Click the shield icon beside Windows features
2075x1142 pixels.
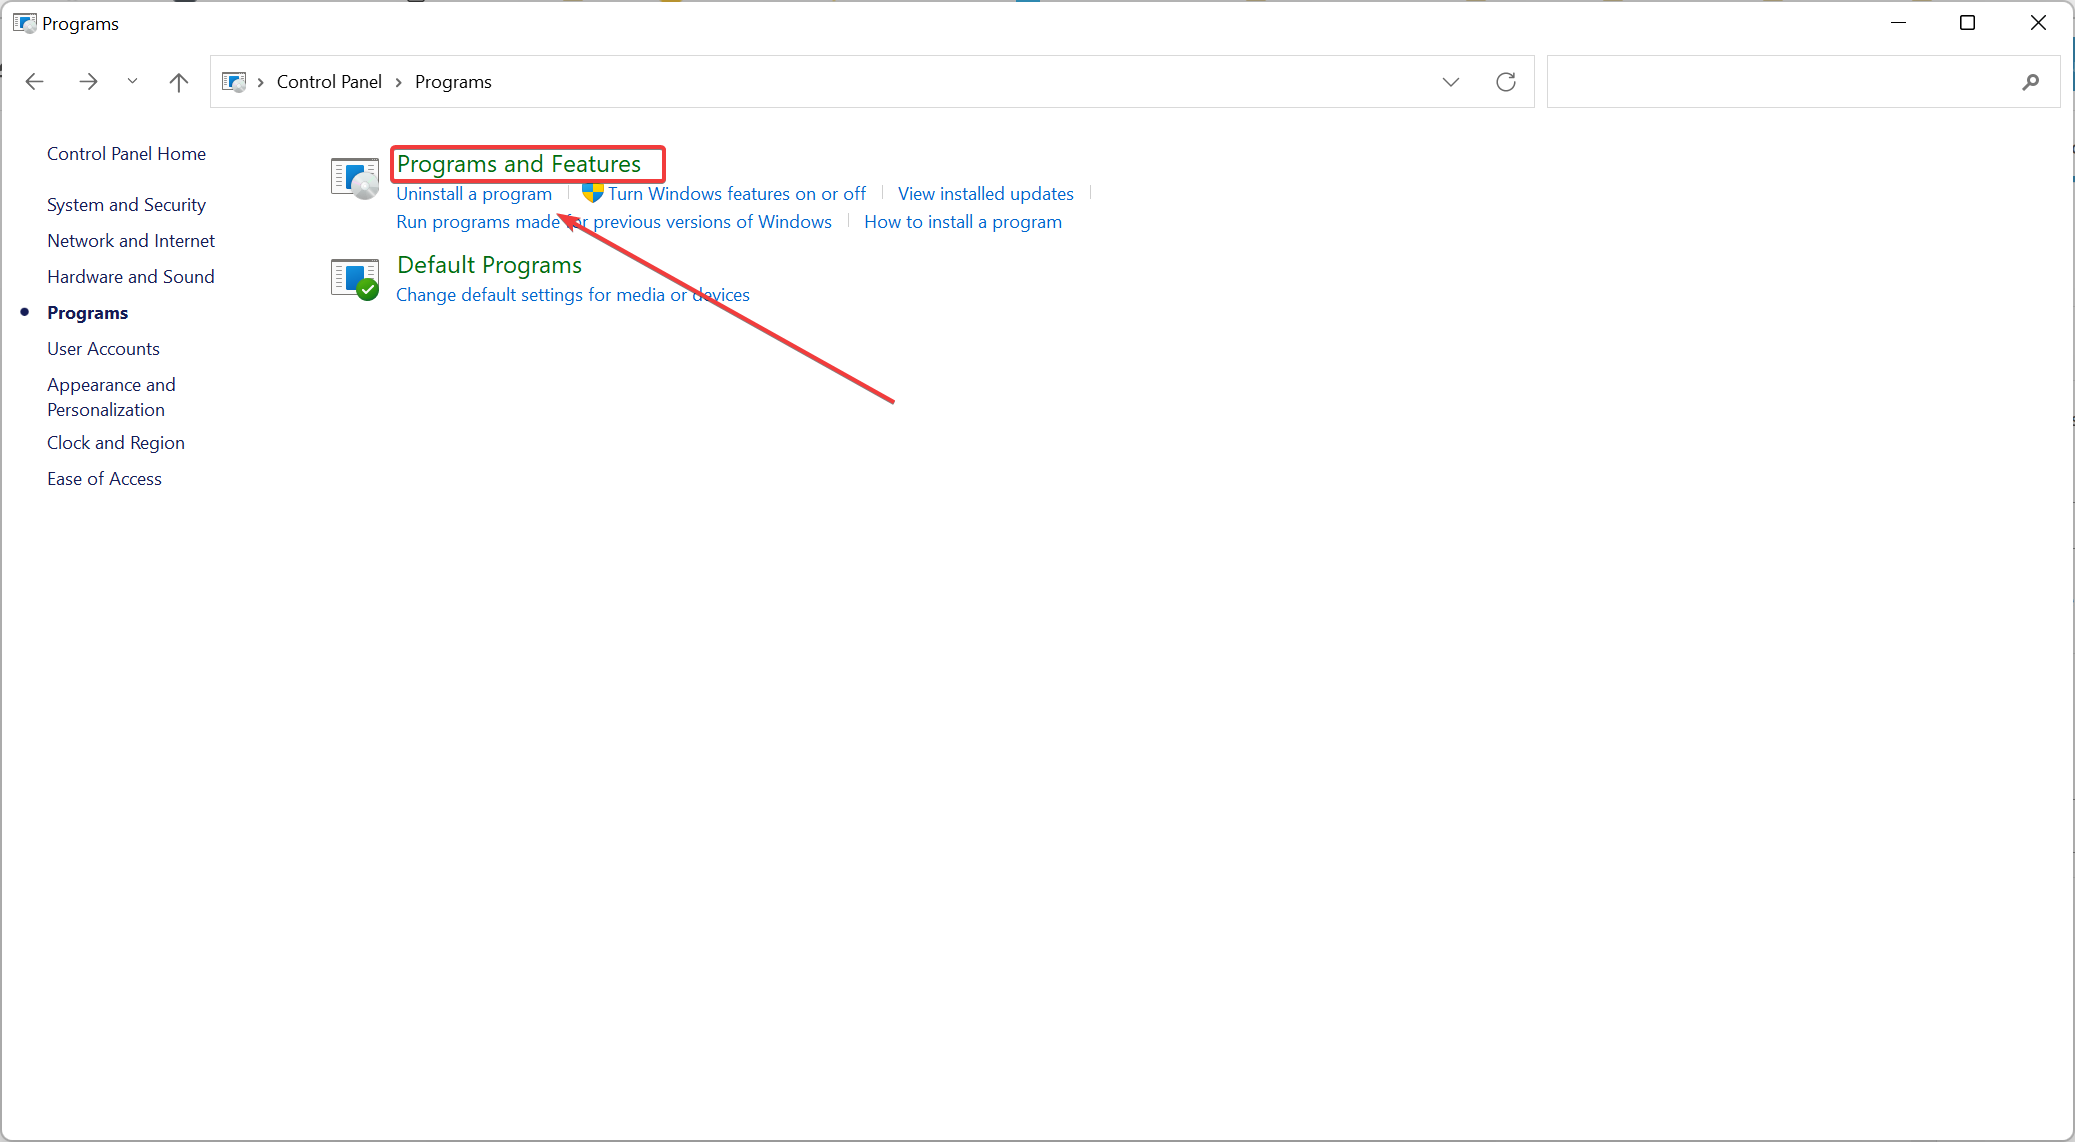tap(593, 193)
